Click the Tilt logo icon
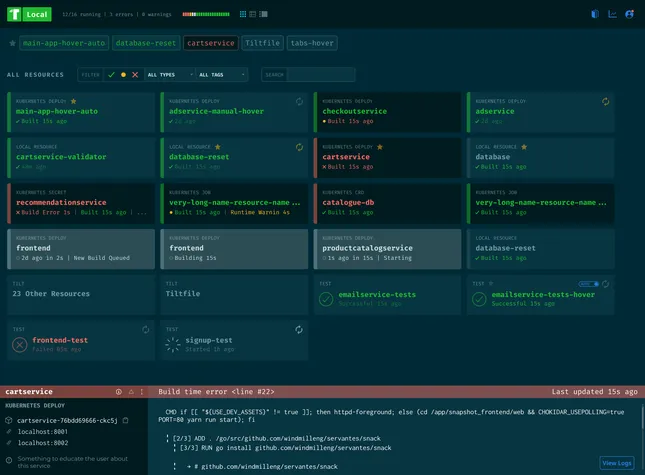The height and width of the screenshot is (475, 645). (x=14, y=14)
